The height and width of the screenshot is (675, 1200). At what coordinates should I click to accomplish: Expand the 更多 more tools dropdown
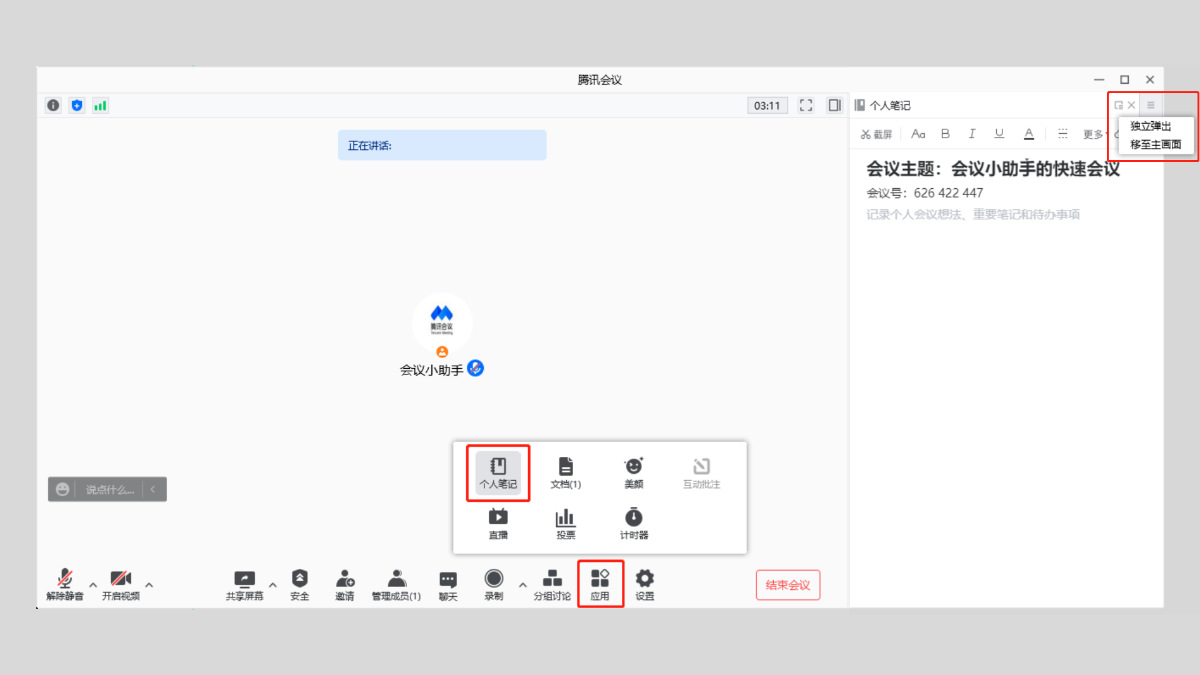(1094, 134)
